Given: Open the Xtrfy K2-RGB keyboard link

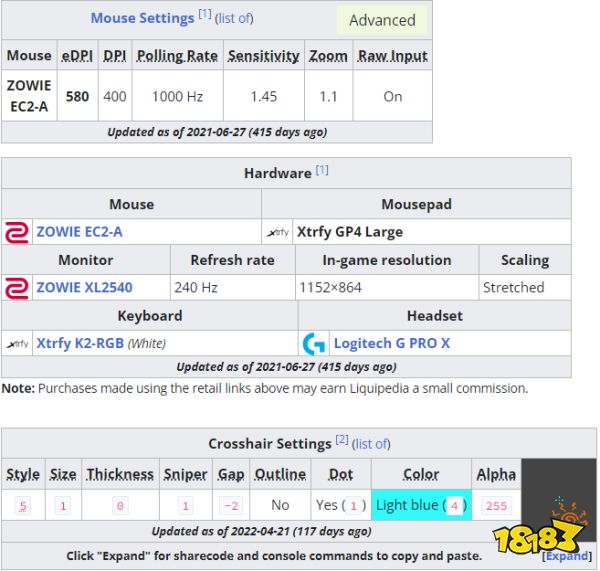Looking at the screenshot, I should click(x=80, y=343).
